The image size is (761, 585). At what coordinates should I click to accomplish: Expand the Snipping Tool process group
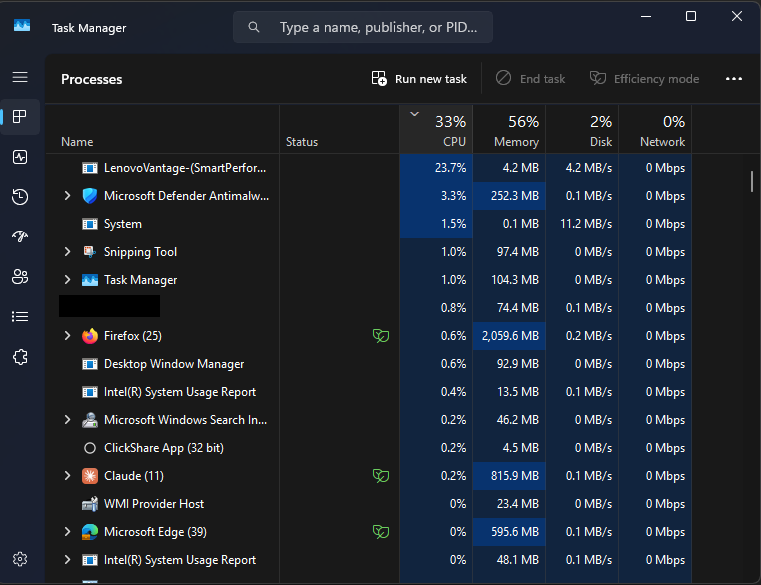(x=67, y=251)
